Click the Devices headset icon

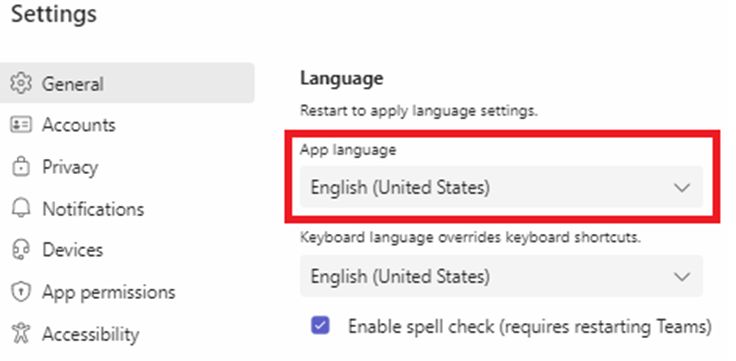tap(21, 250)
